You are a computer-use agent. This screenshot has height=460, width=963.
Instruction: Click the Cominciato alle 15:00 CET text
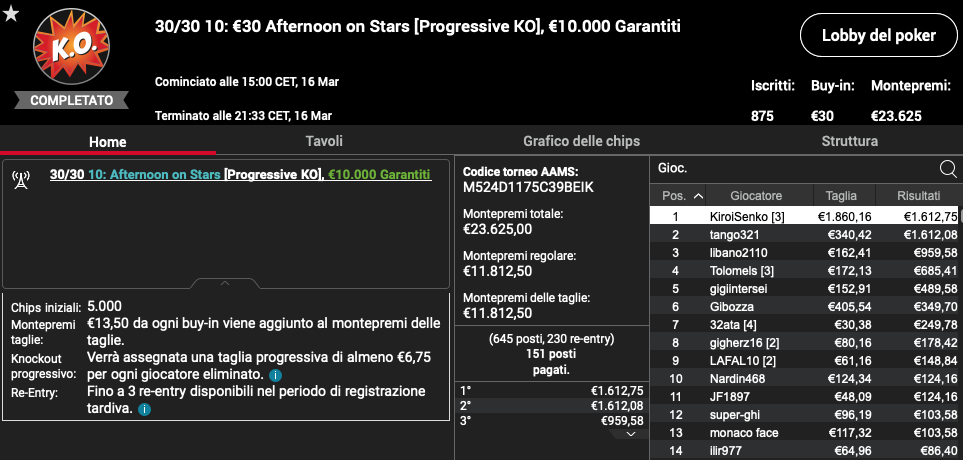pyautogui.click(x=247, y=82)
